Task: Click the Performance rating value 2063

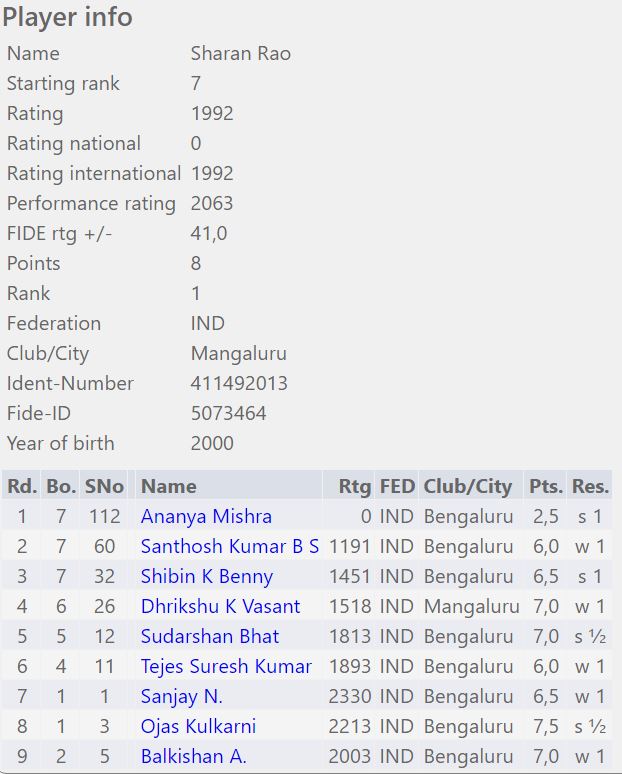Action: [211, 203]
